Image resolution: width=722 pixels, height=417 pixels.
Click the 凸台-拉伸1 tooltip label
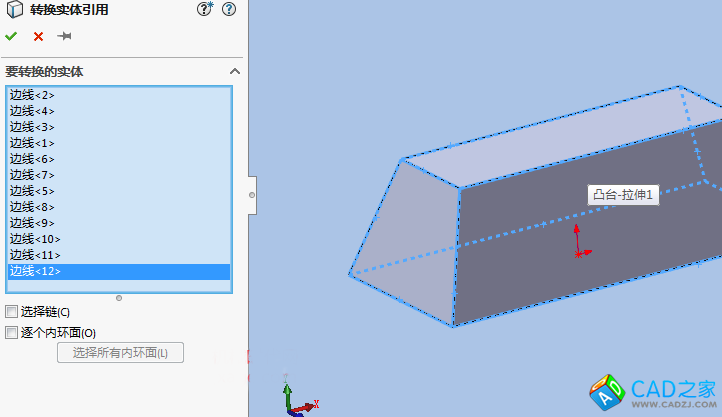[622, 195]
